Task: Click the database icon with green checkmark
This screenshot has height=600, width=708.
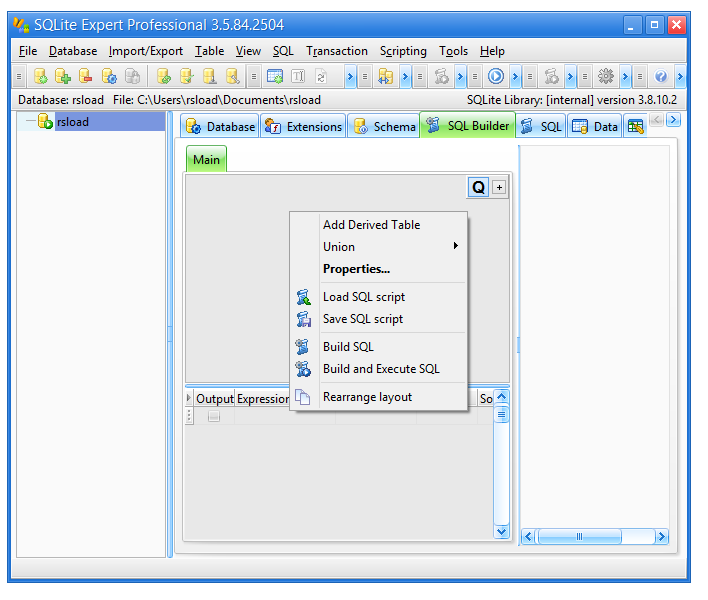Action: 186,76
